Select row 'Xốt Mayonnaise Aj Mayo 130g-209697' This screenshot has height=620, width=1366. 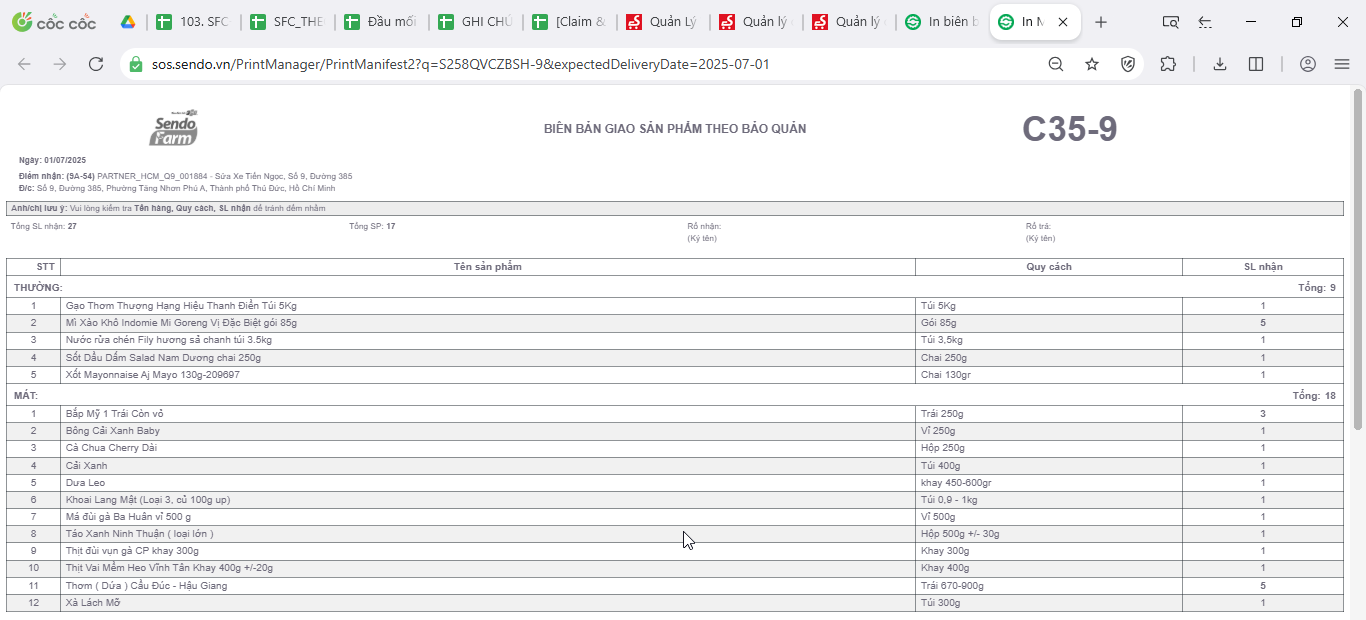(x=675, y=375)
